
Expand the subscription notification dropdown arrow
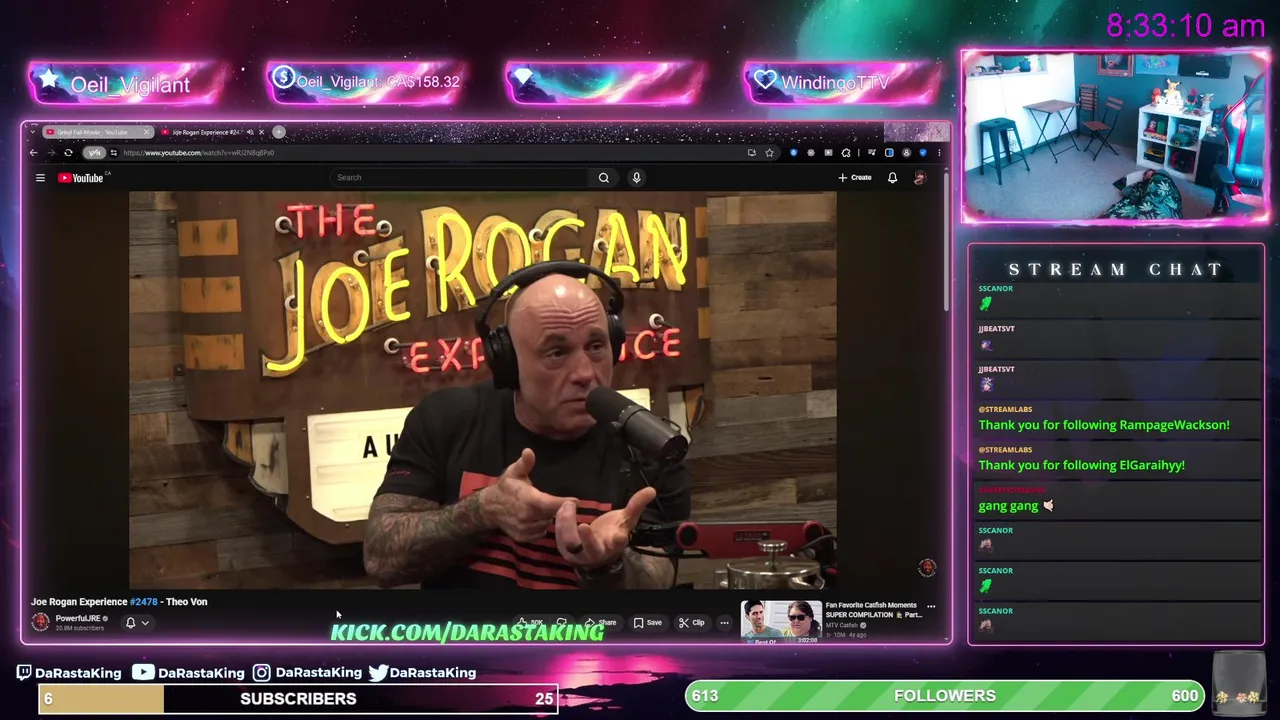pos(145,623)
